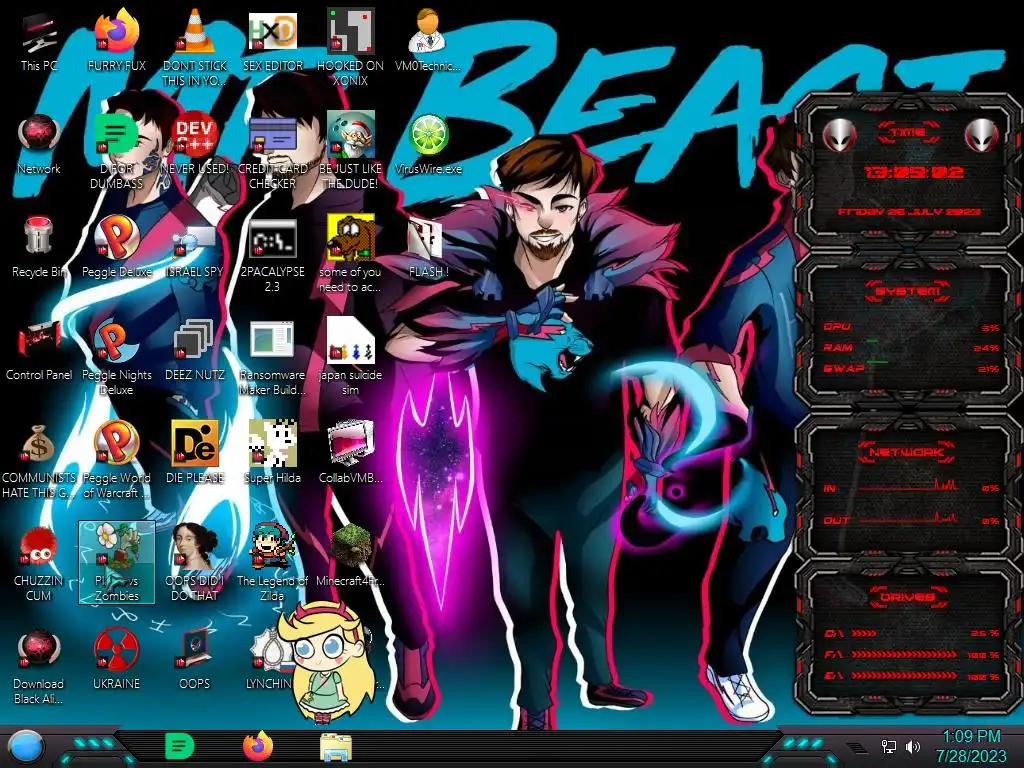Click the left alien head on the TIME widget
The width and height of the screenshot is (1024, 768).
(x=839, y=136)
